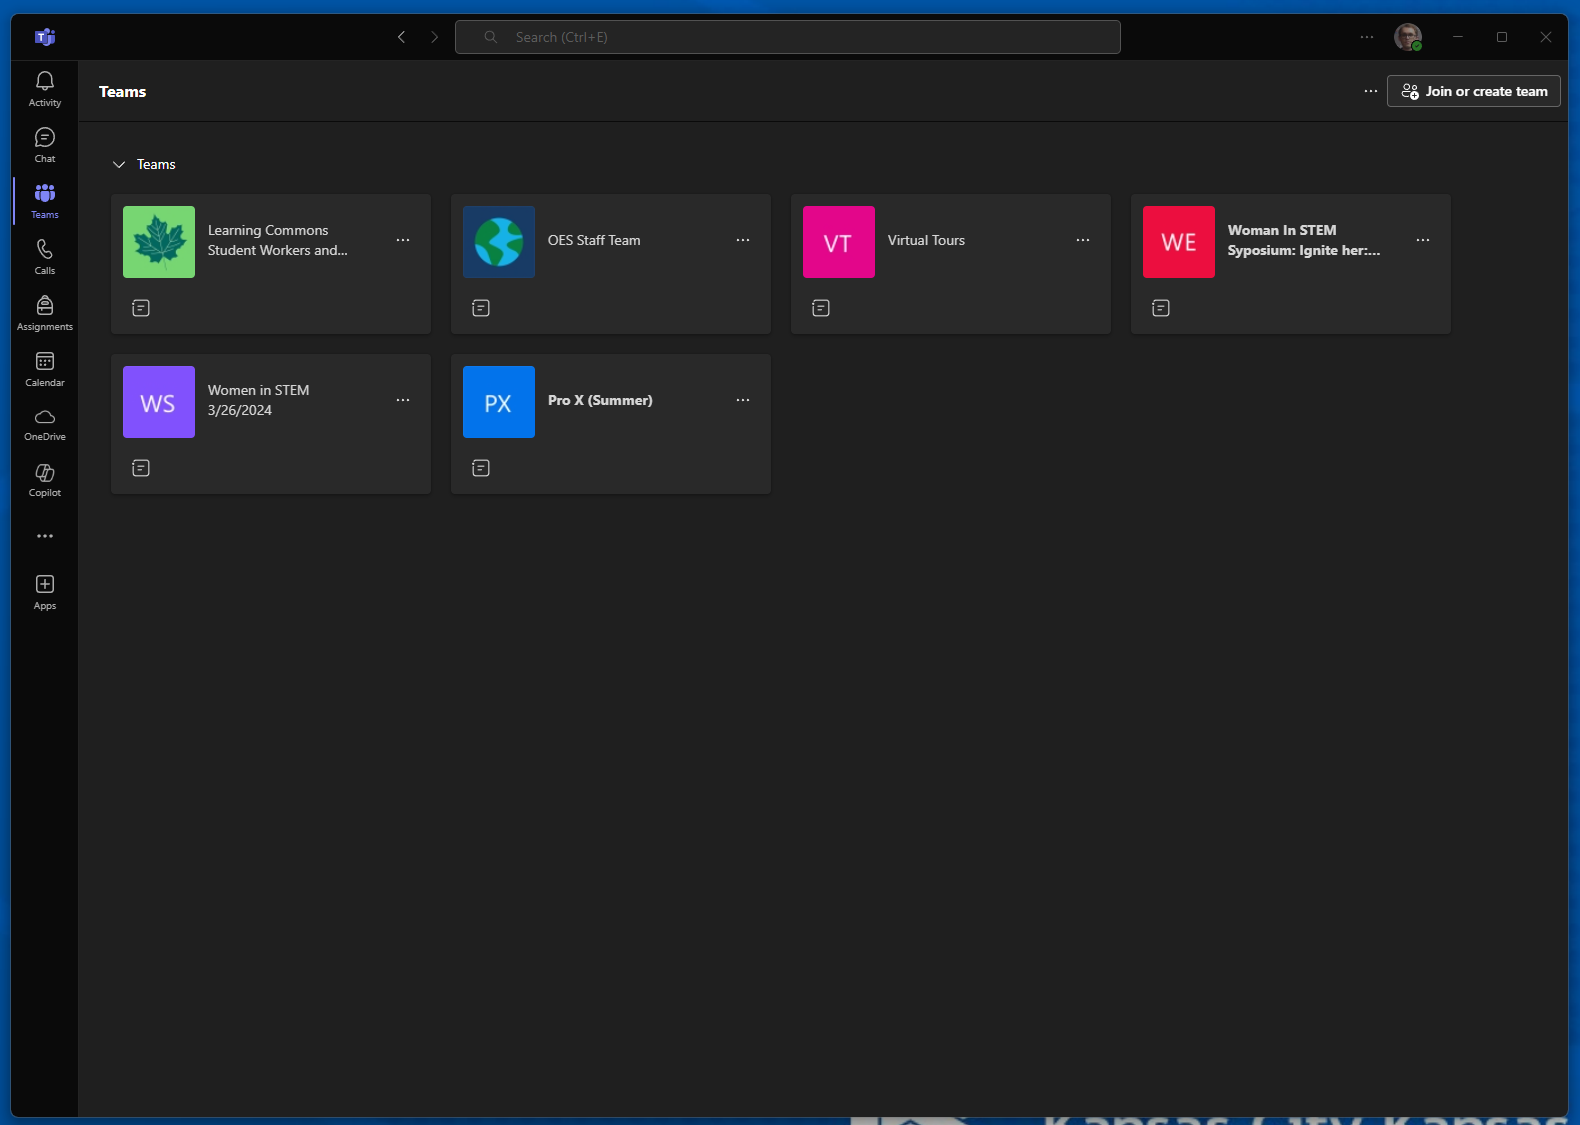This screenshot has height=1125, width=1580.
Task: Open the WE Woman In STEM avatar
Action: [x=1179, y=242]
